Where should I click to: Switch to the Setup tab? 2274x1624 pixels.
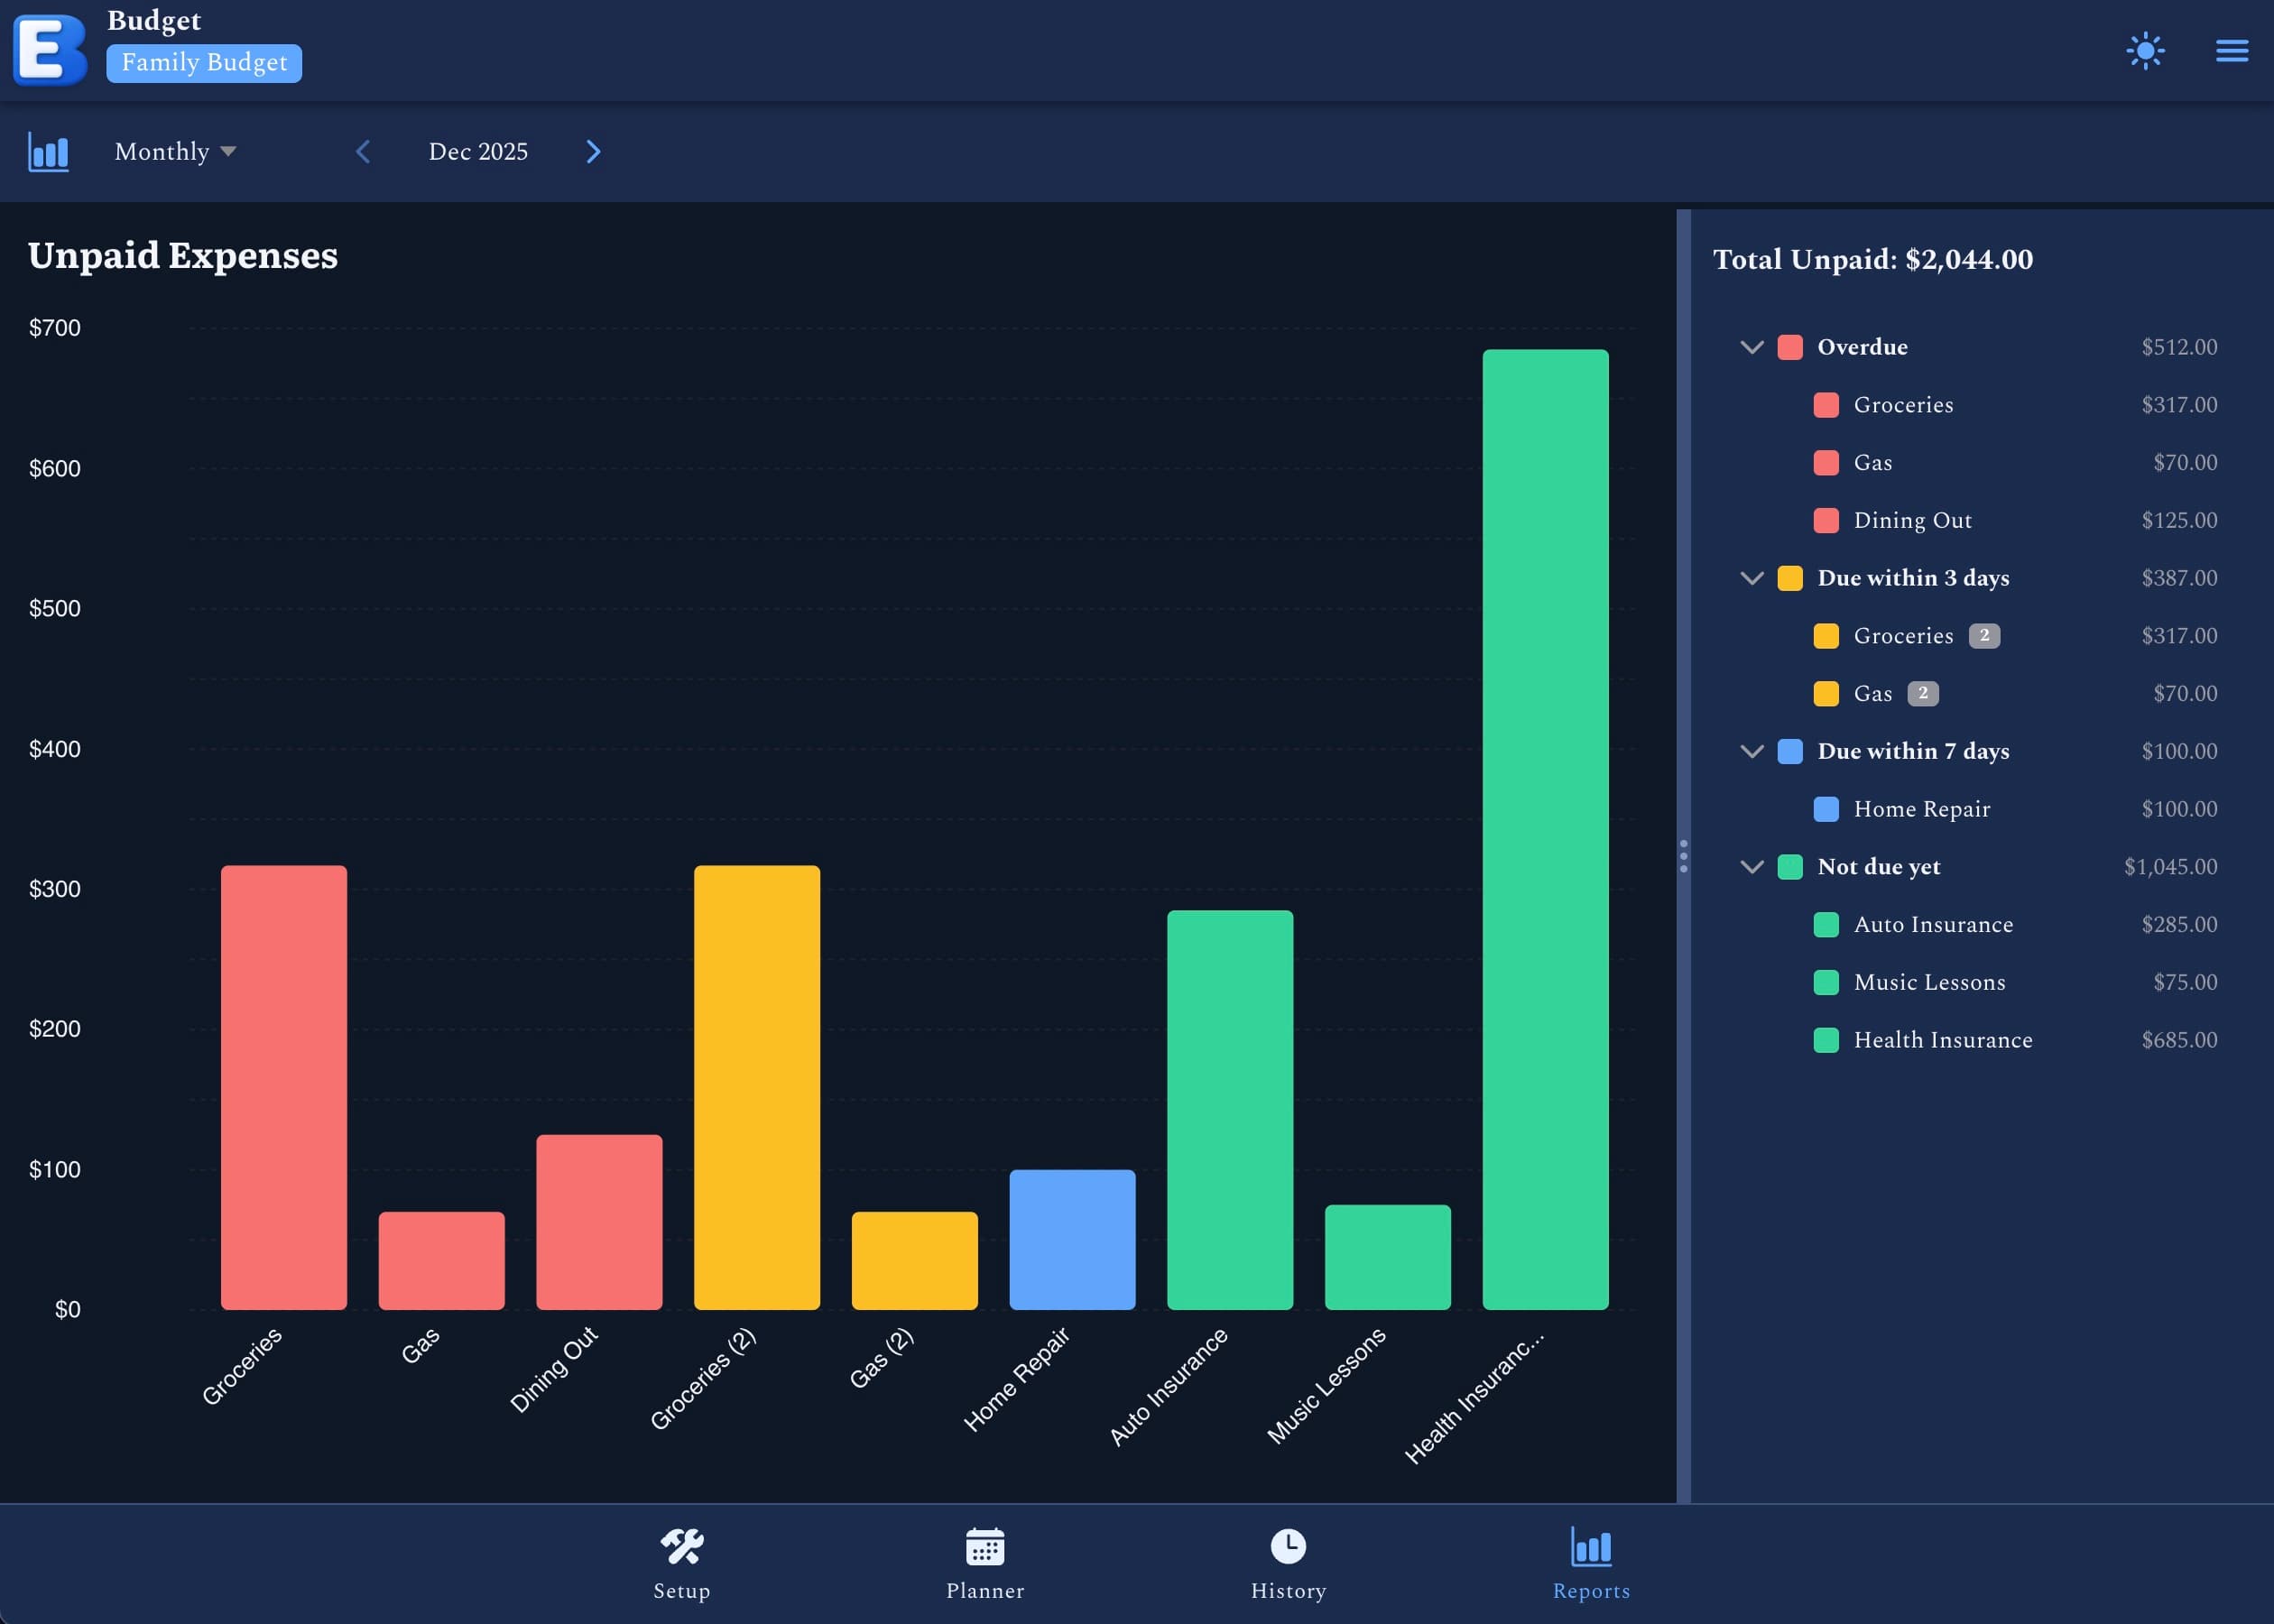(x=681, y=1565)
